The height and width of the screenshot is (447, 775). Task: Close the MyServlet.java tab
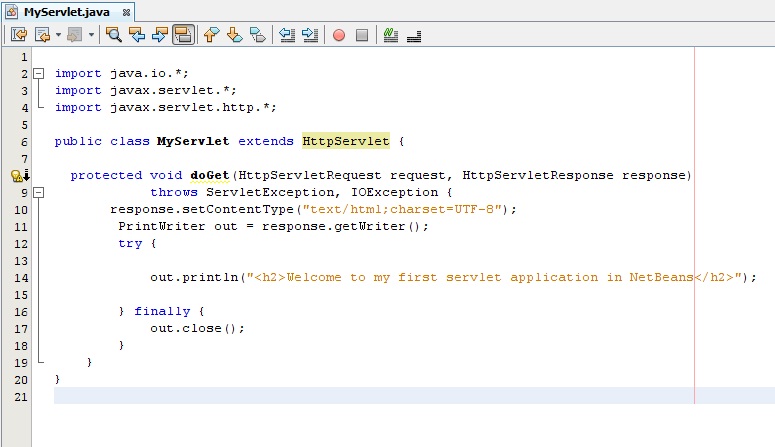127,12
